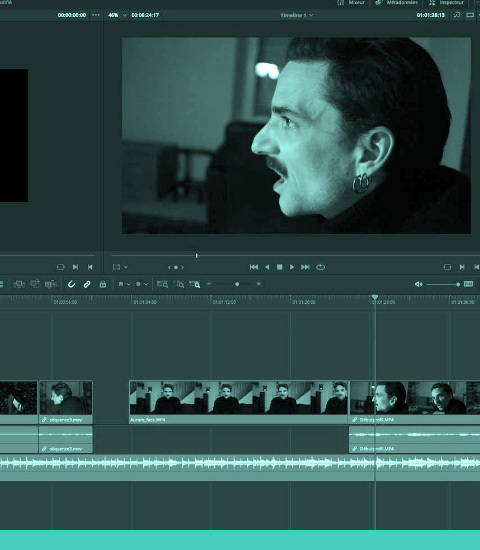Viewport: 480px width, 550px height.
Task: Select the séquence3.mov audio clip
Action: coord(66,439)
